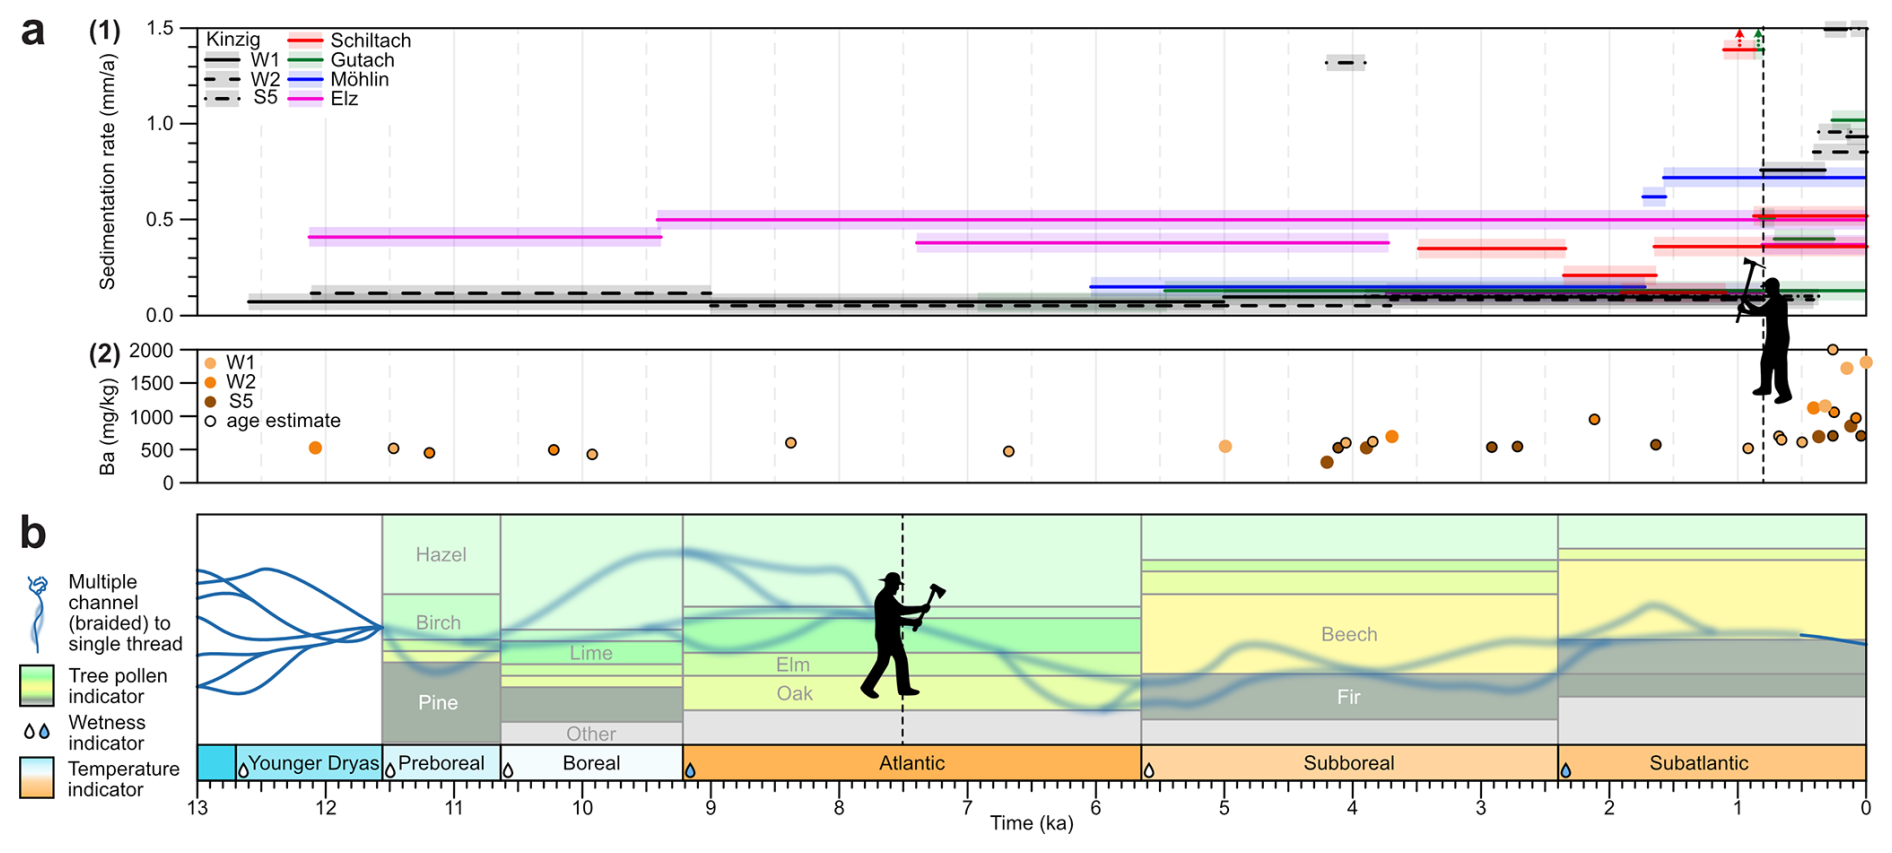Click the blue droplet at Atlantic period start
The image size is (1892, 853).
(x=690, y=771)
